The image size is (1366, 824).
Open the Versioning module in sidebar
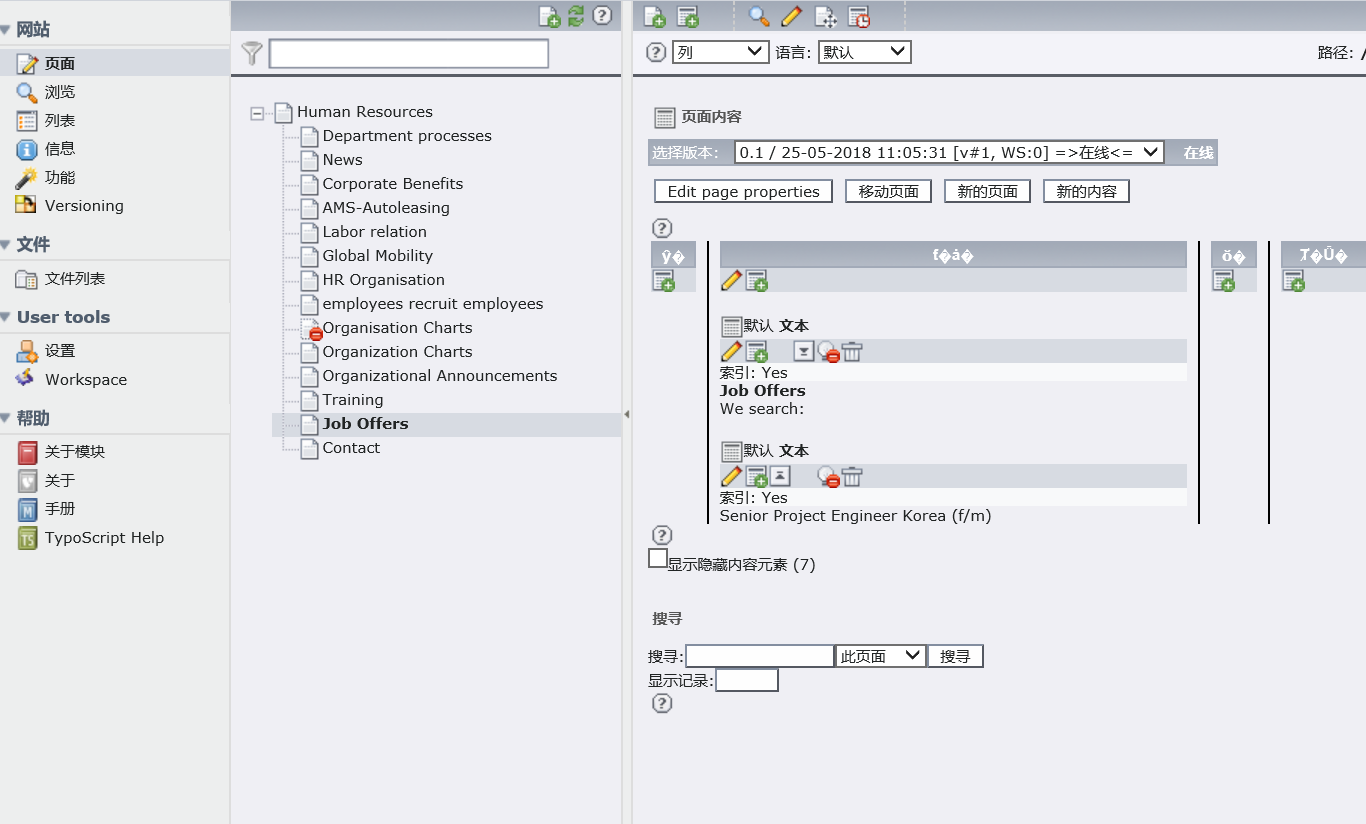(x=84, y=206)
